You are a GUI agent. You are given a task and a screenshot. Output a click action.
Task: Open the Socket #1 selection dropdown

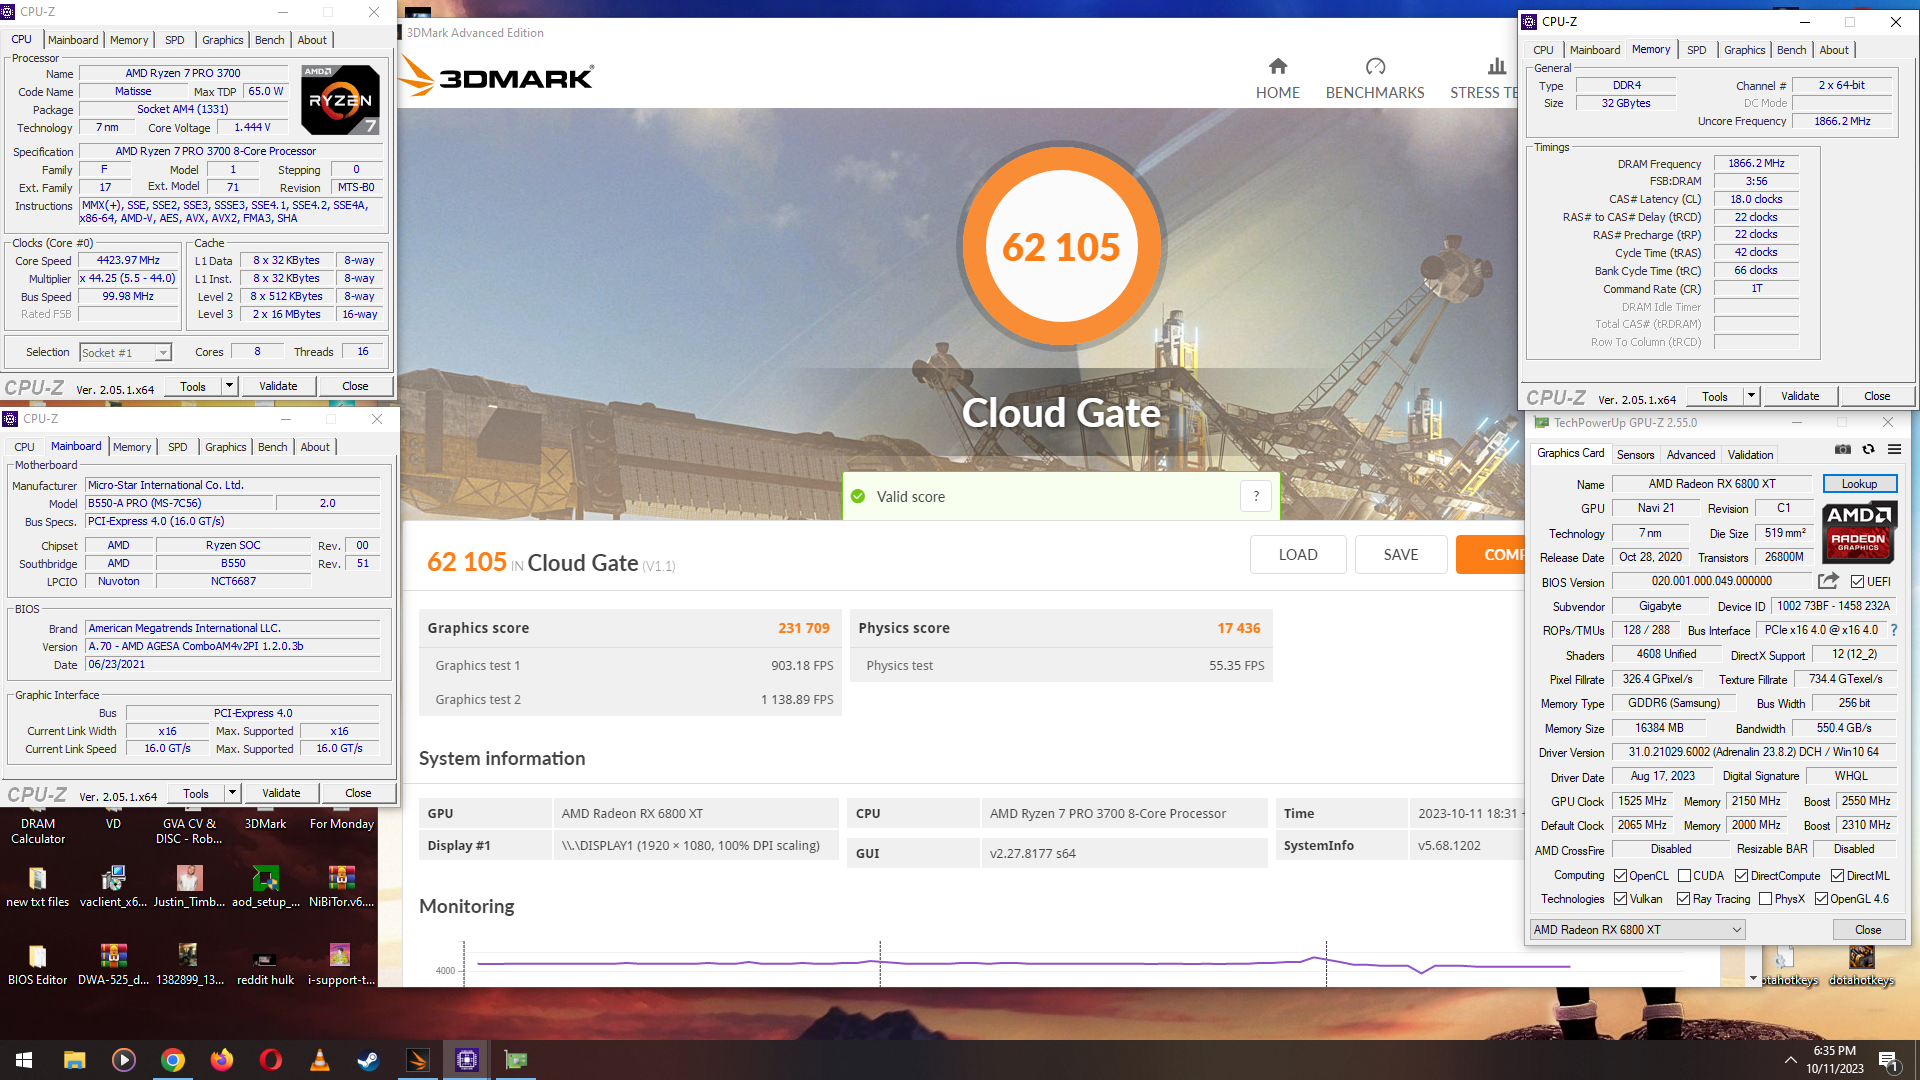(125, 352)
